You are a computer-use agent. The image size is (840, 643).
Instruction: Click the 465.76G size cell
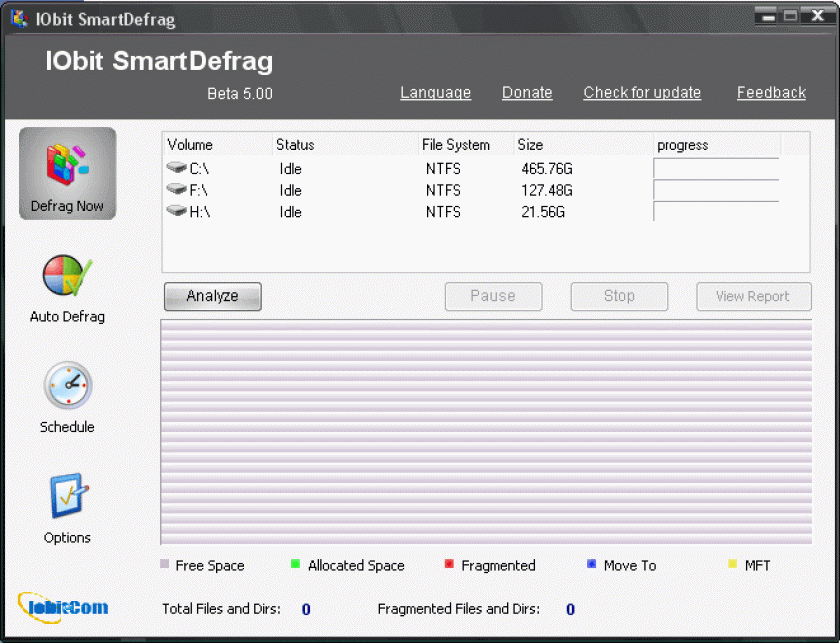click(547, 169)
